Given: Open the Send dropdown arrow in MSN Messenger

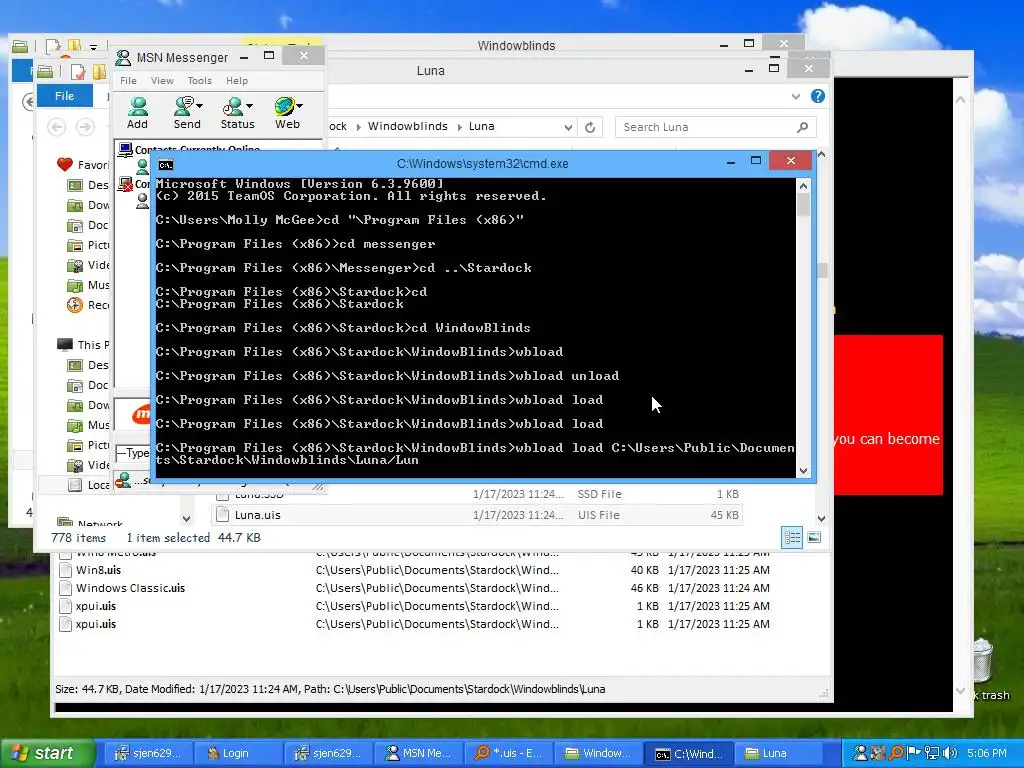Looking at the screenshot, I should (x=199, y=106).
